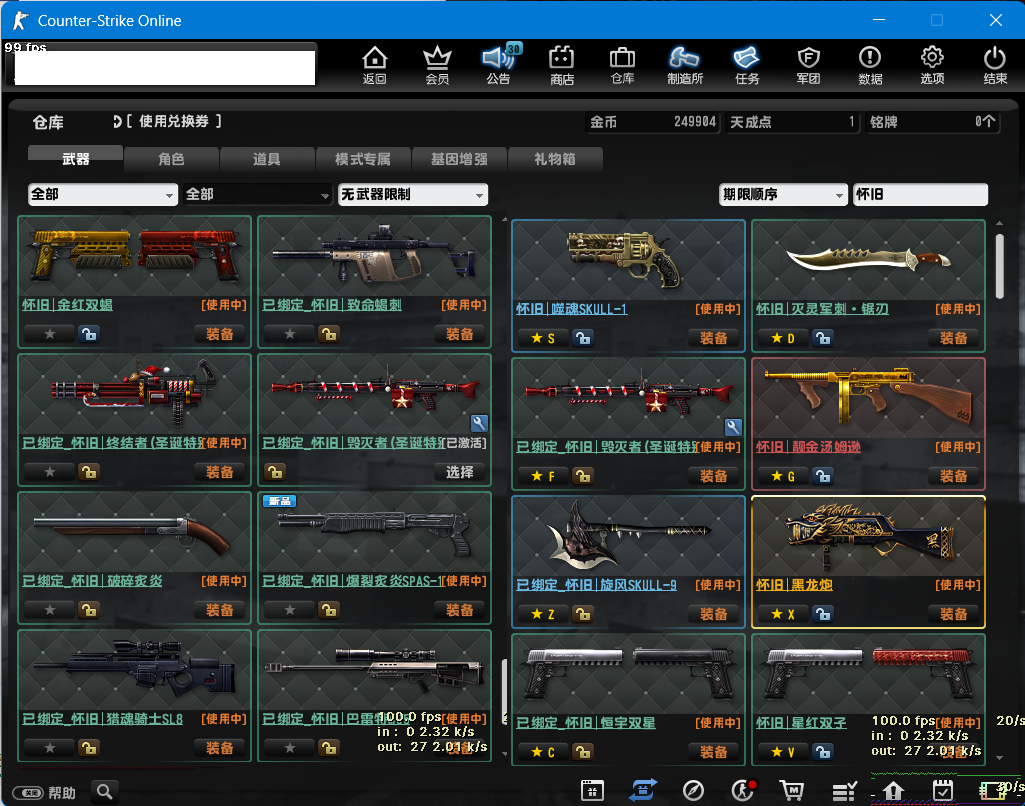1025x806 pixels.
Task: Click 装备 on the 金红双蝎 card
Action: click(x=220, y=334)
